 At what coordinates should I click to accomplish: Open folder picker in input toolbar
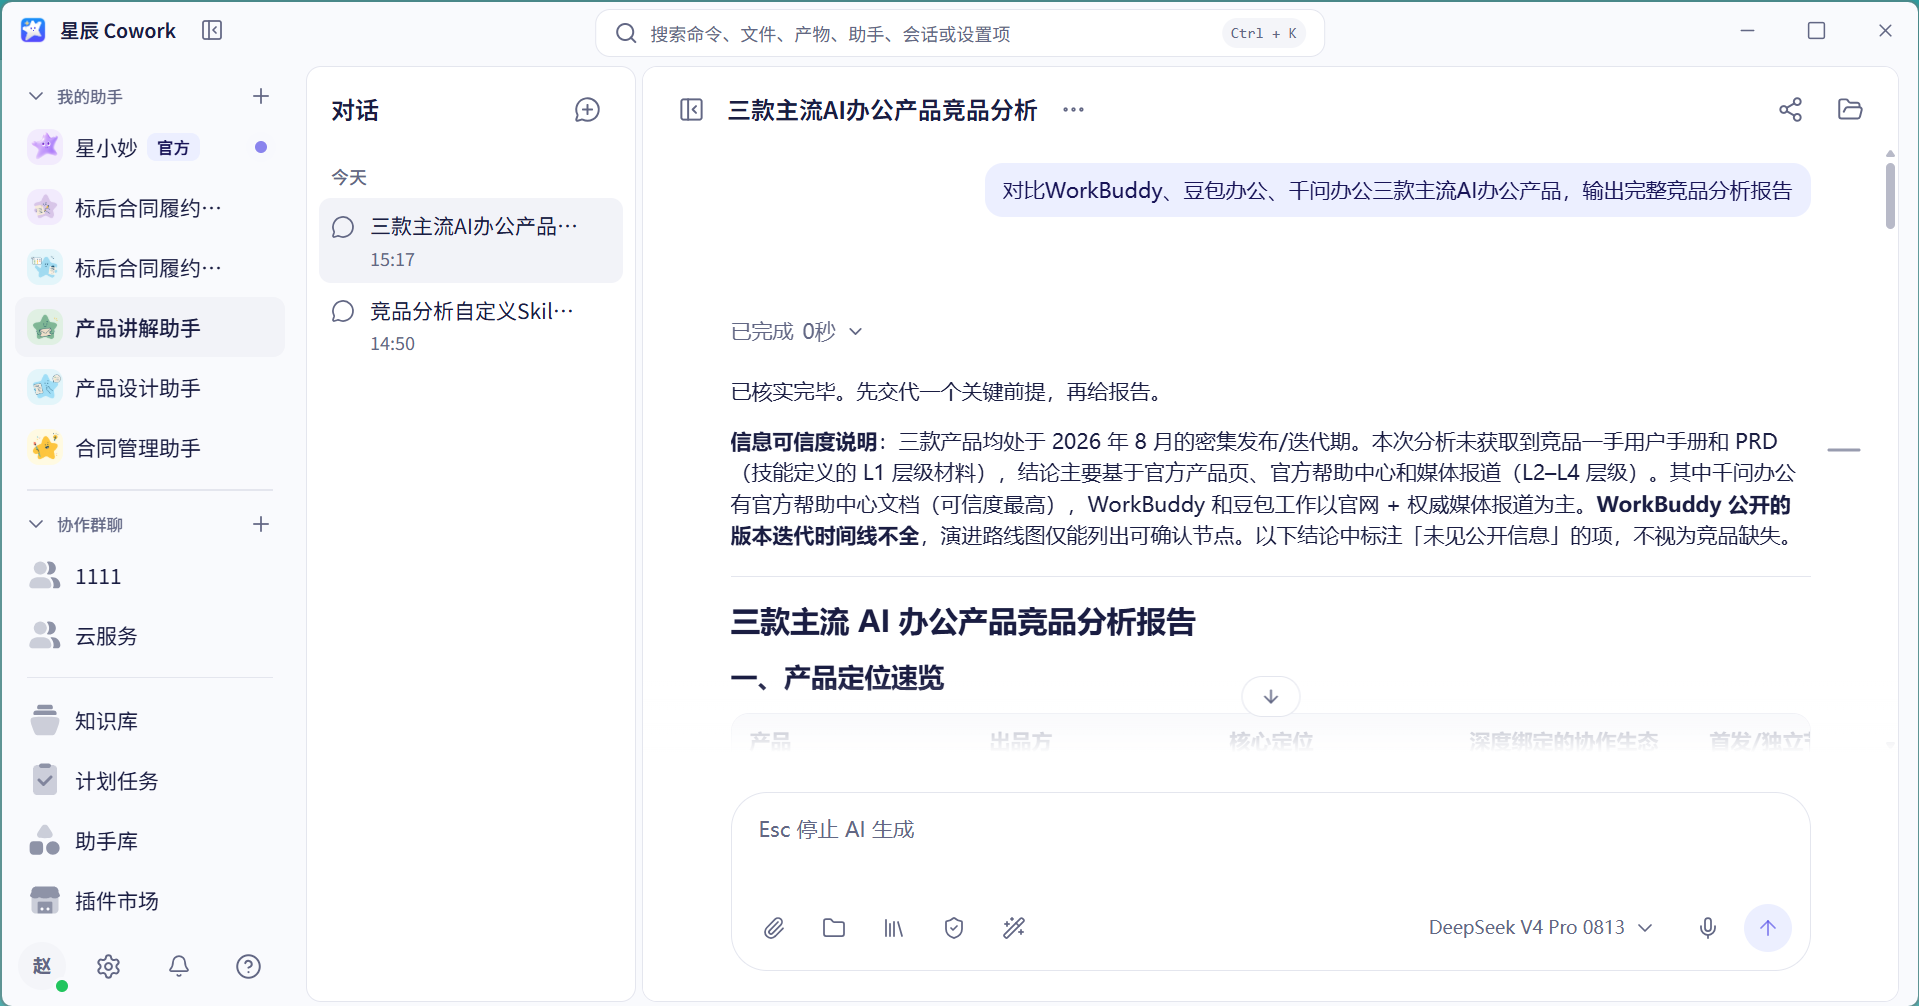(834, 928)
